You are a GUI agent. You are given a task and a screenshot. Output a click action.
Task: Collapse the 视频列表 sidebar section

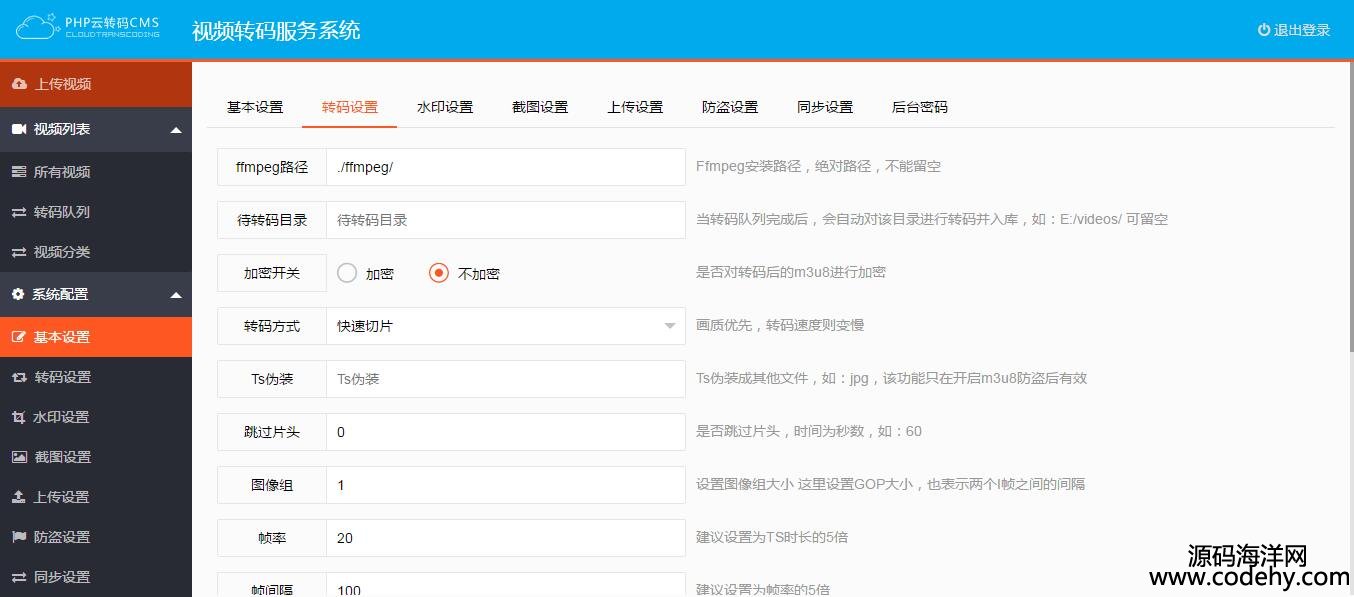pyautogui.click(x=176, y=130)
